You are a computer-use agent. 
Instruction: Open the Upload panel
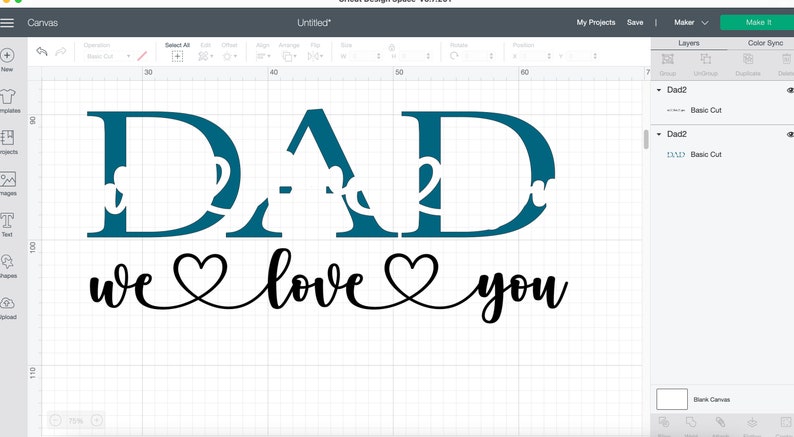pyautogui.click(x=8, y=308)
